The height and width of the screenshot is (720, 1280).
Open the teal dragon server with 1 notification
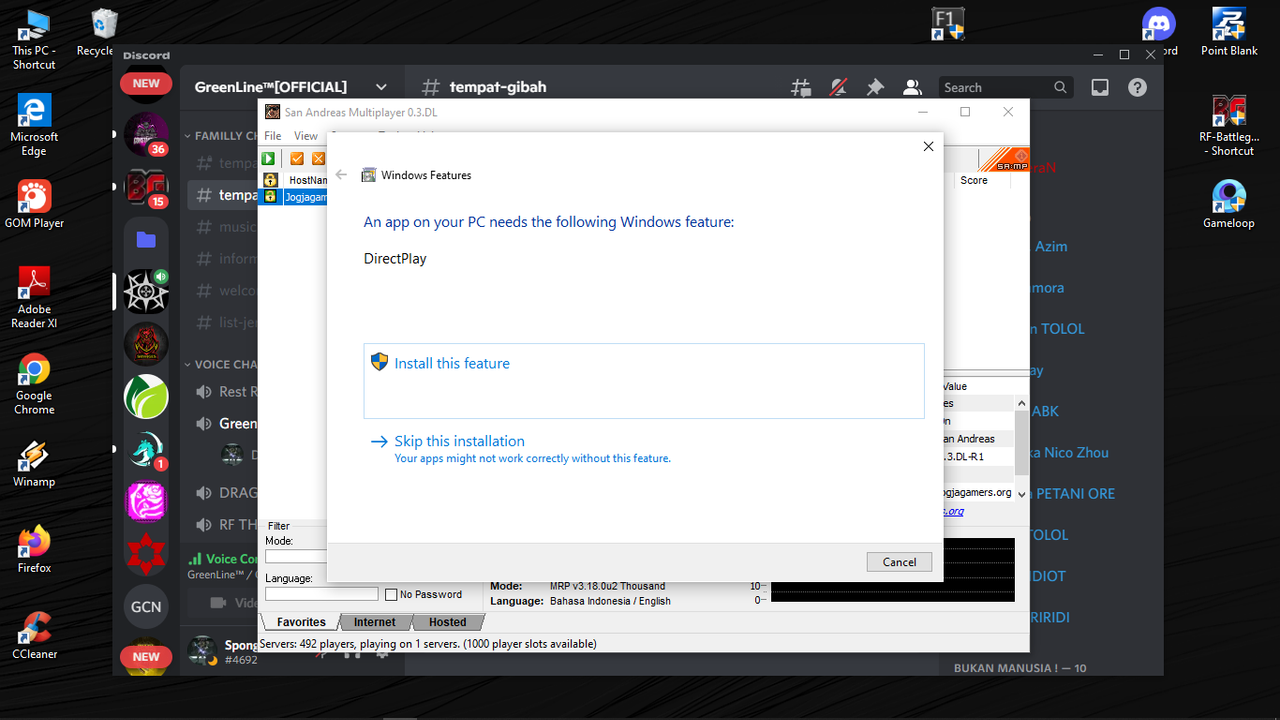[146, 449]
